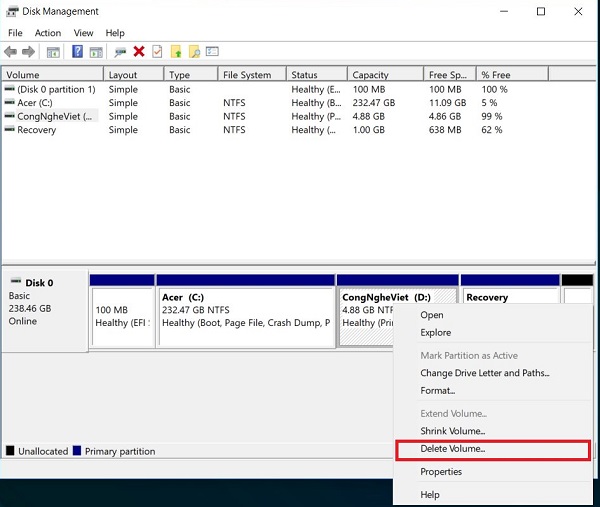Select Properties in the context menu
600x507 pixels.
[441, 471]
